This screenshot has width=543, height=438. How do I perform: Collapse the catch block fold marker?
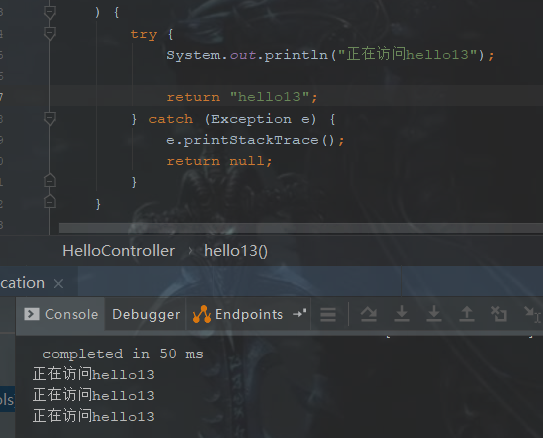point(50,119)
